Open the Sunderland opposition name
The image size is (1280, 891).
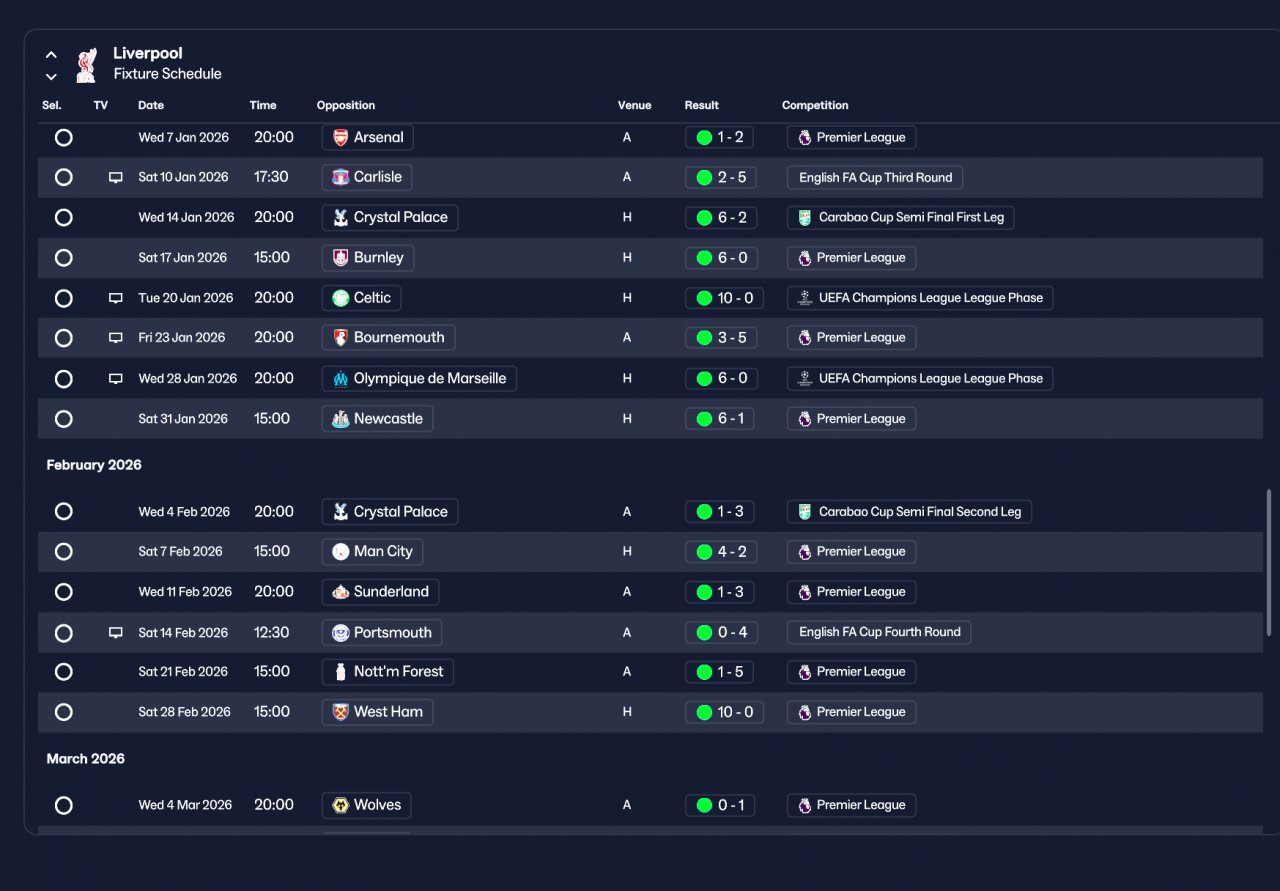click(x=380, y=592)
